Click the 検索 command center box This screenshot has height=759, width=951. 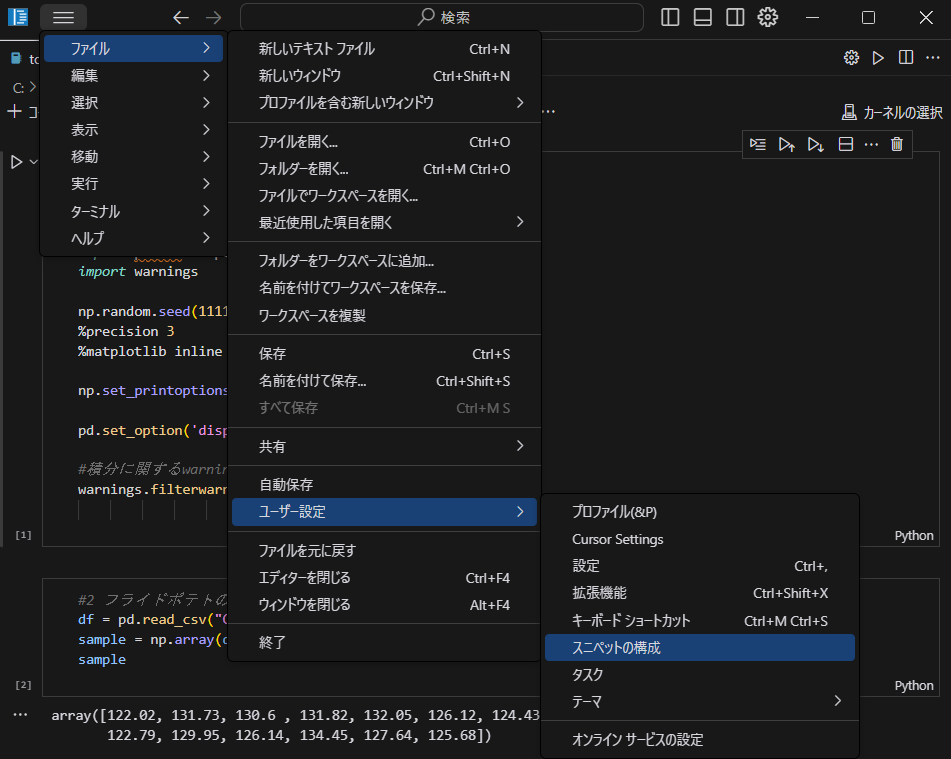pyautogui.click(x=442, y=17)
